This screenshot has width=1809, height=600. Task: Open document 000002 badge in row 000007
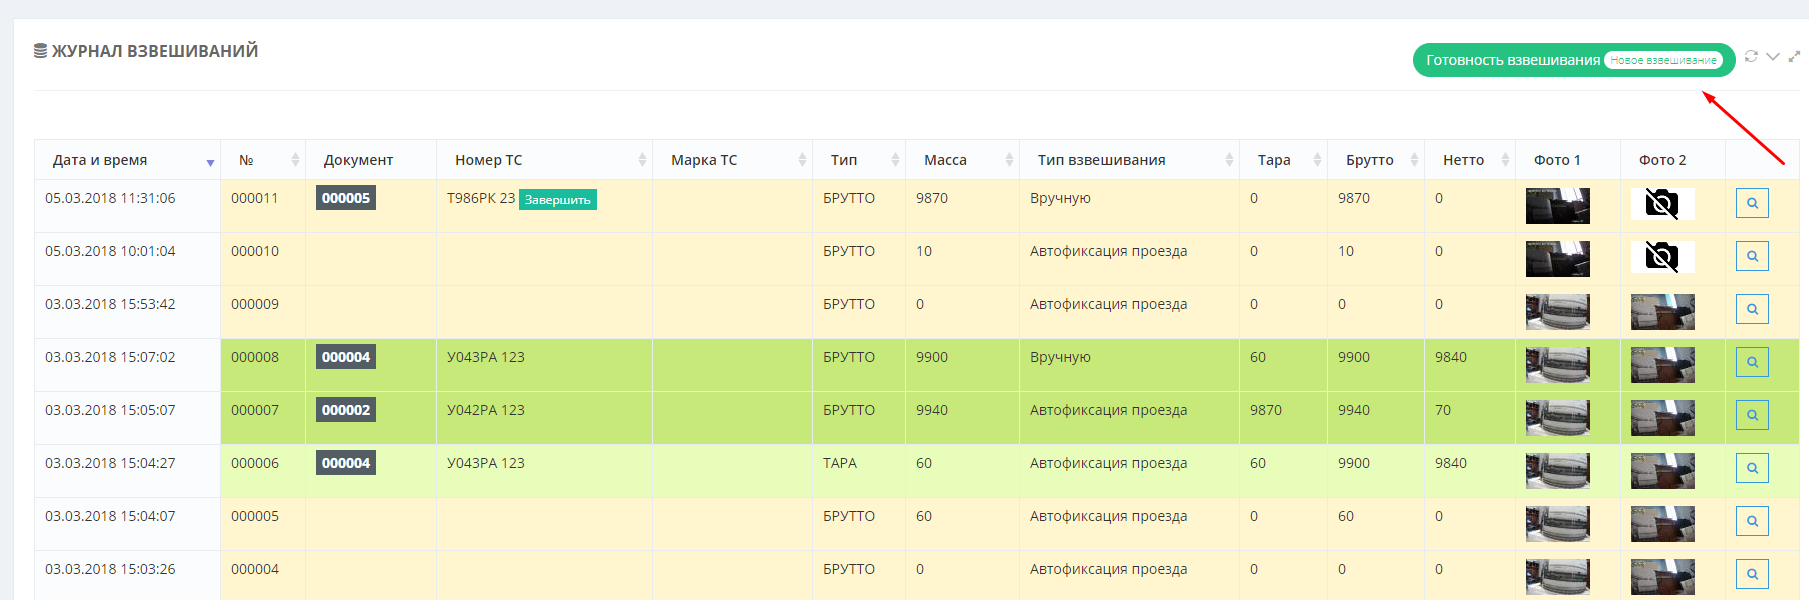pos(346,410)
